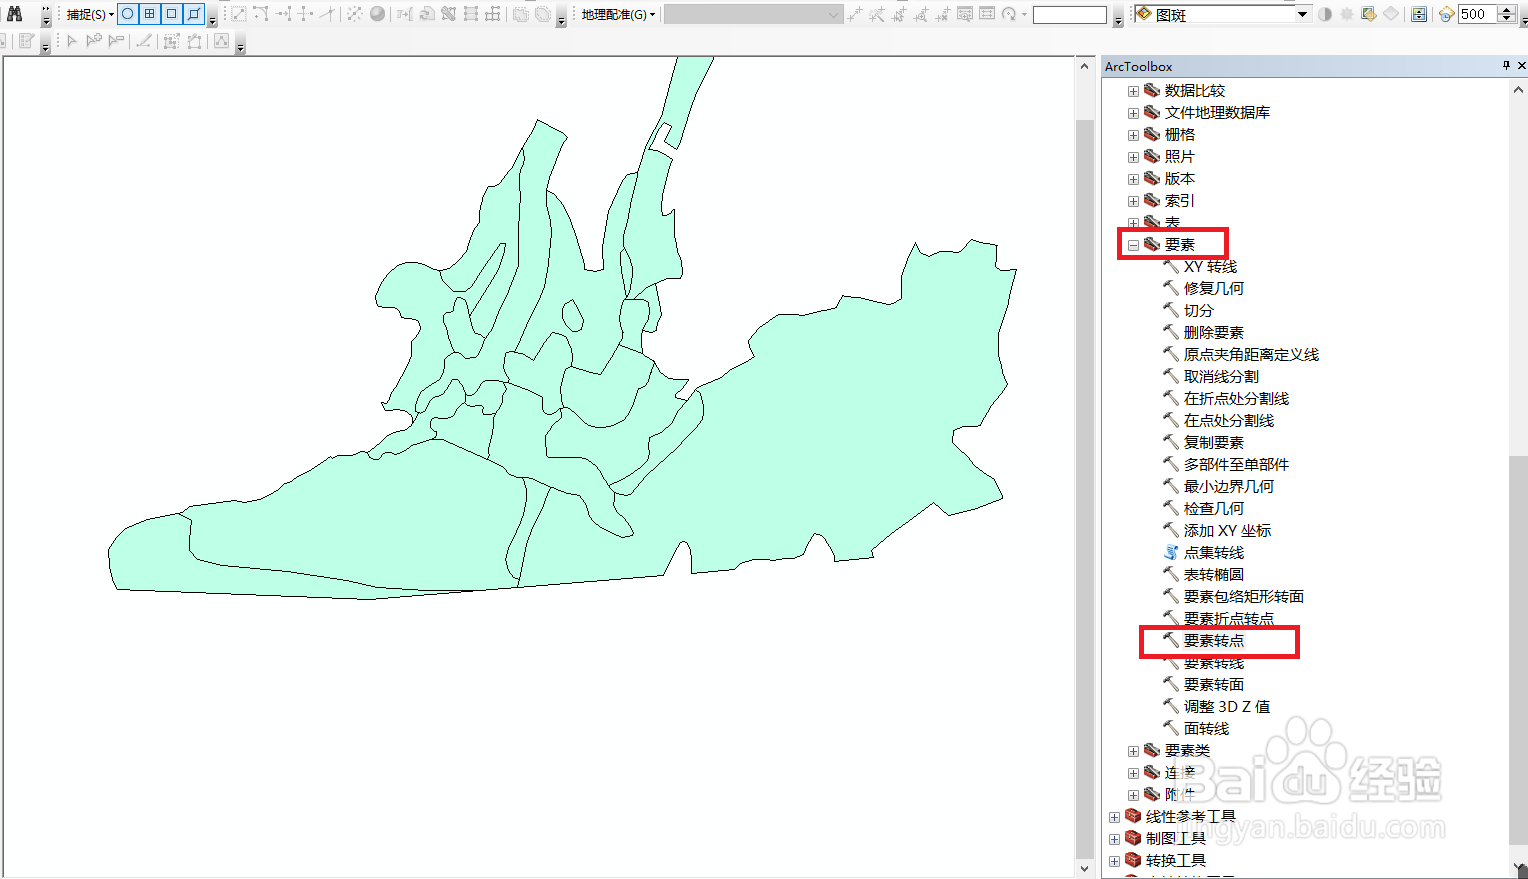Click the swipe layer icon on 图斑 toolbar

pyautogui.click(x=1367, y=14)
